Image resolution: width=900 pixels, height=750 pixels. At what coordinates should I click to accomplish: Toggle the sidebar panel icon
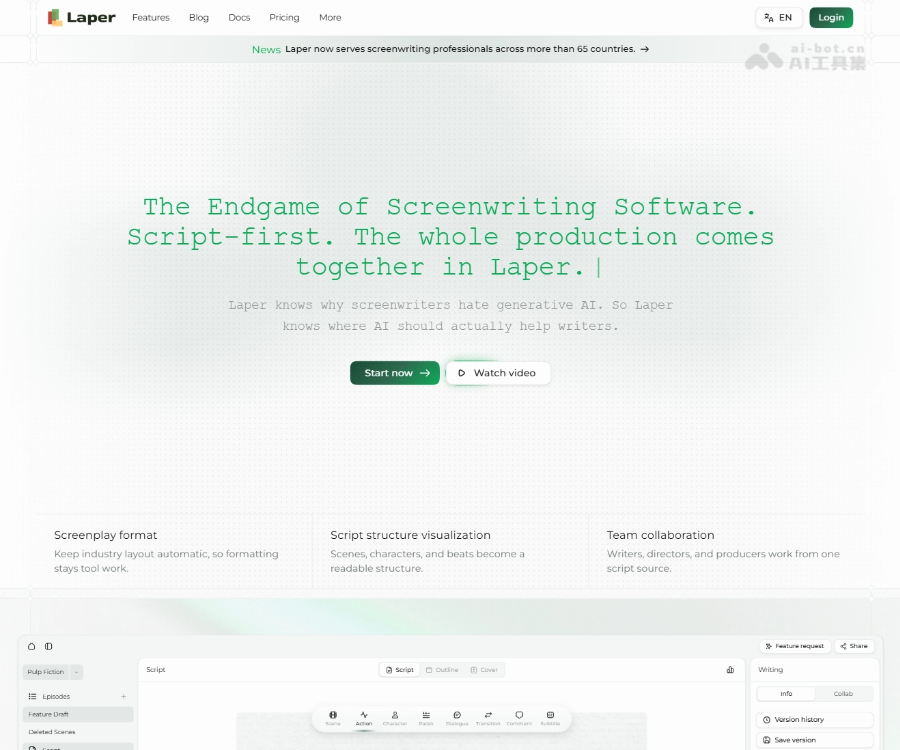[49, 647]
